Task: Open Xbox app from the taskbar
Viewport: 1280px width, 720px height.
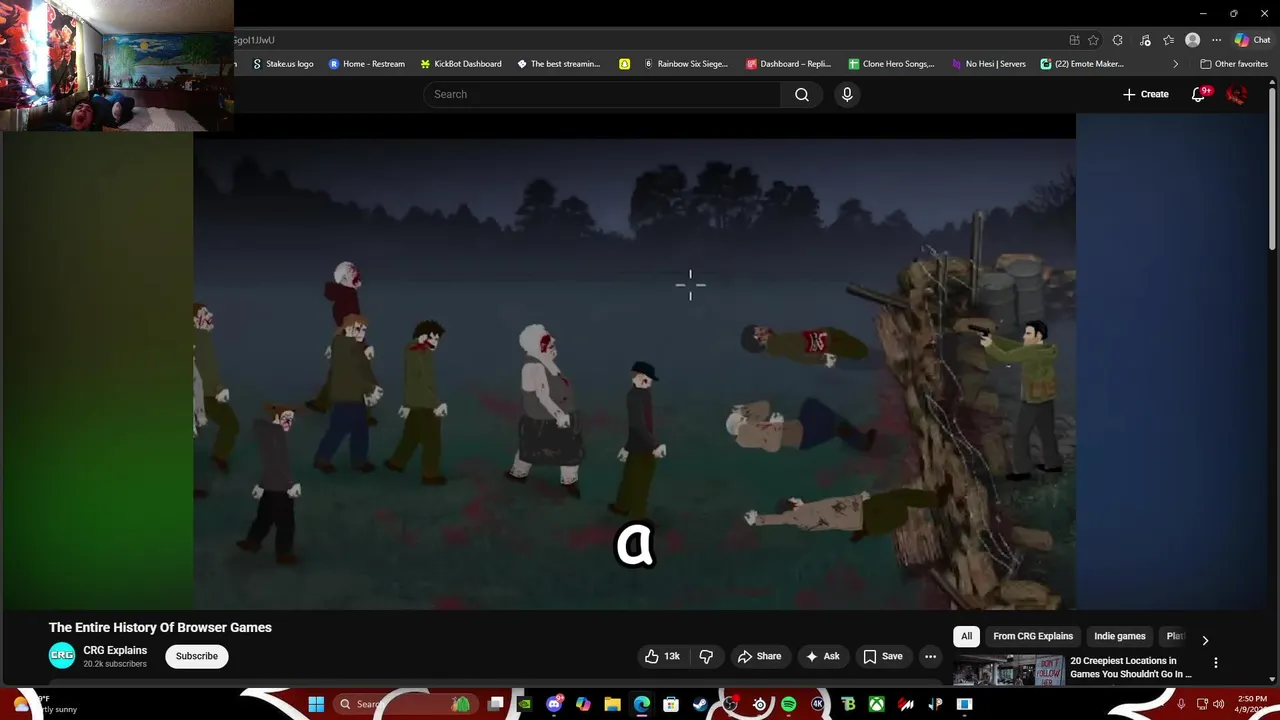Action: point(876,704)
